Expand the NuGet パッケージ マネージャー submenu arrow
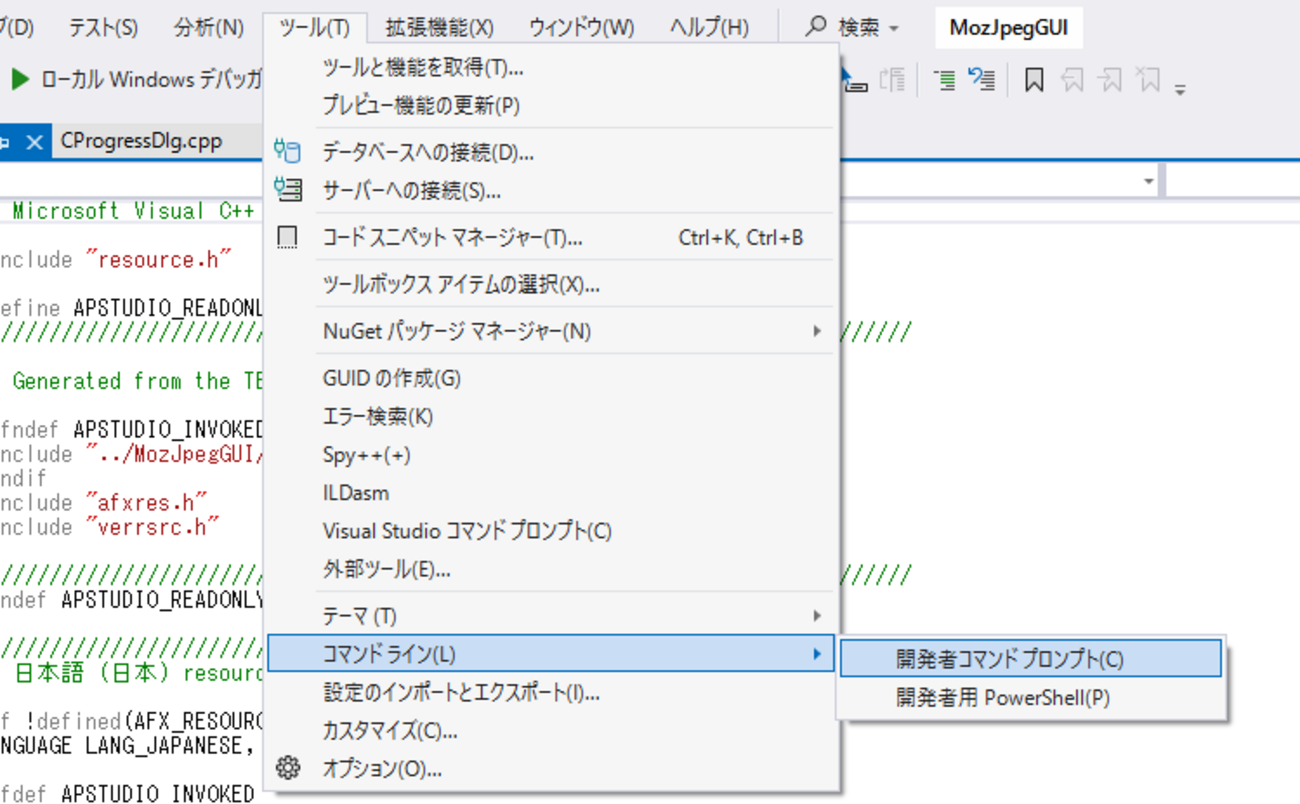Viewport: 1300px width, 804px height. [817, 331]
